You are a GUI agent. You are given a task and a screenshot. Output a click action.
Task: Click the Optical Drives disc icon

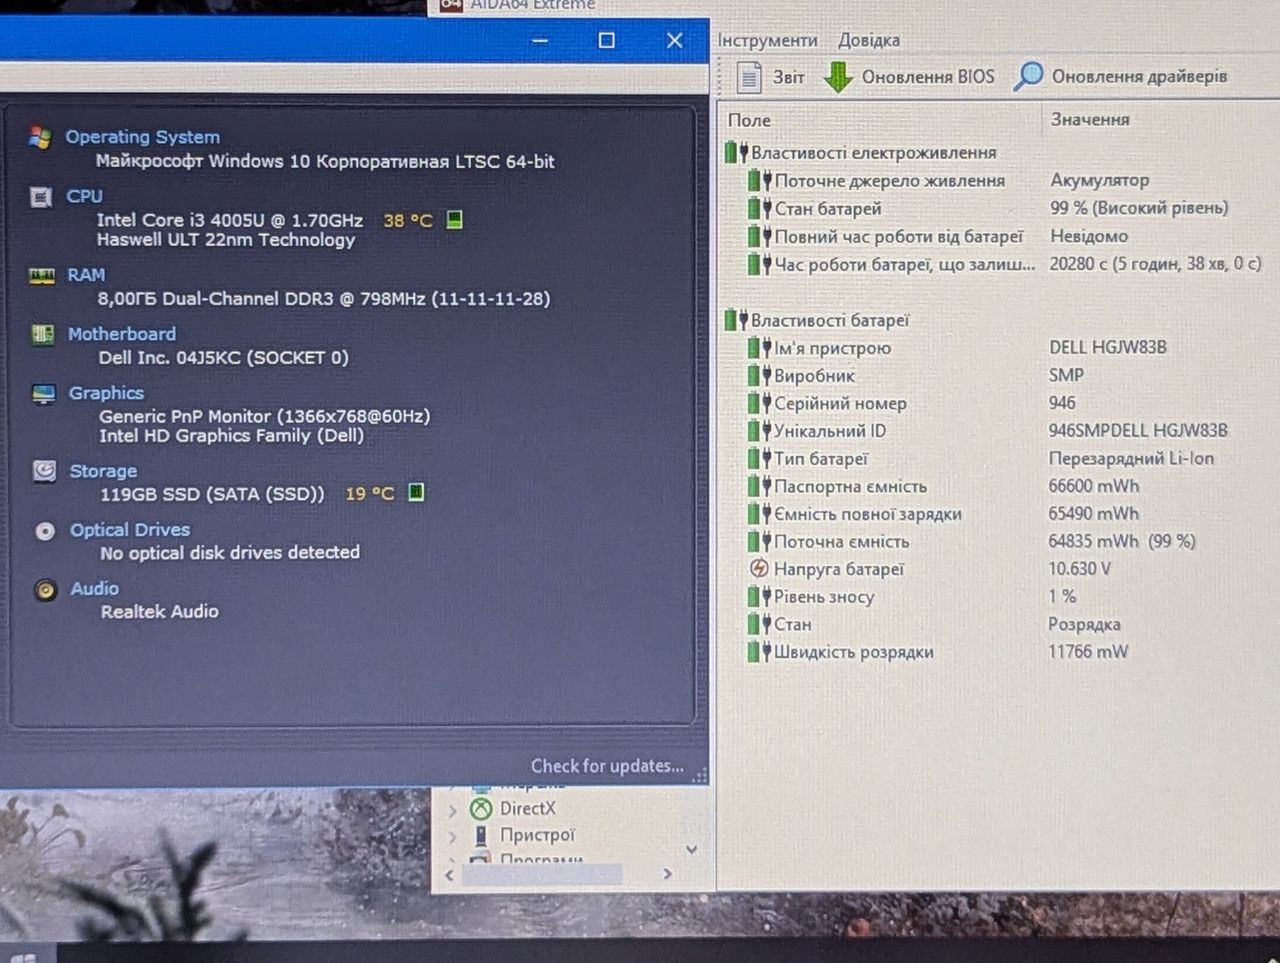click(45, 531)
